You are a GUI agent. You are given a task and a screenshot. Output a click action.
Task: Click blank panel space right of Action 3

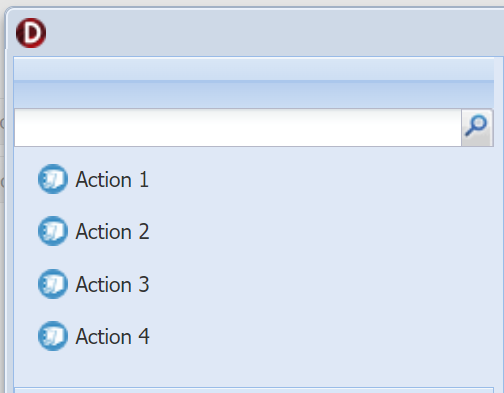(320, 285)
